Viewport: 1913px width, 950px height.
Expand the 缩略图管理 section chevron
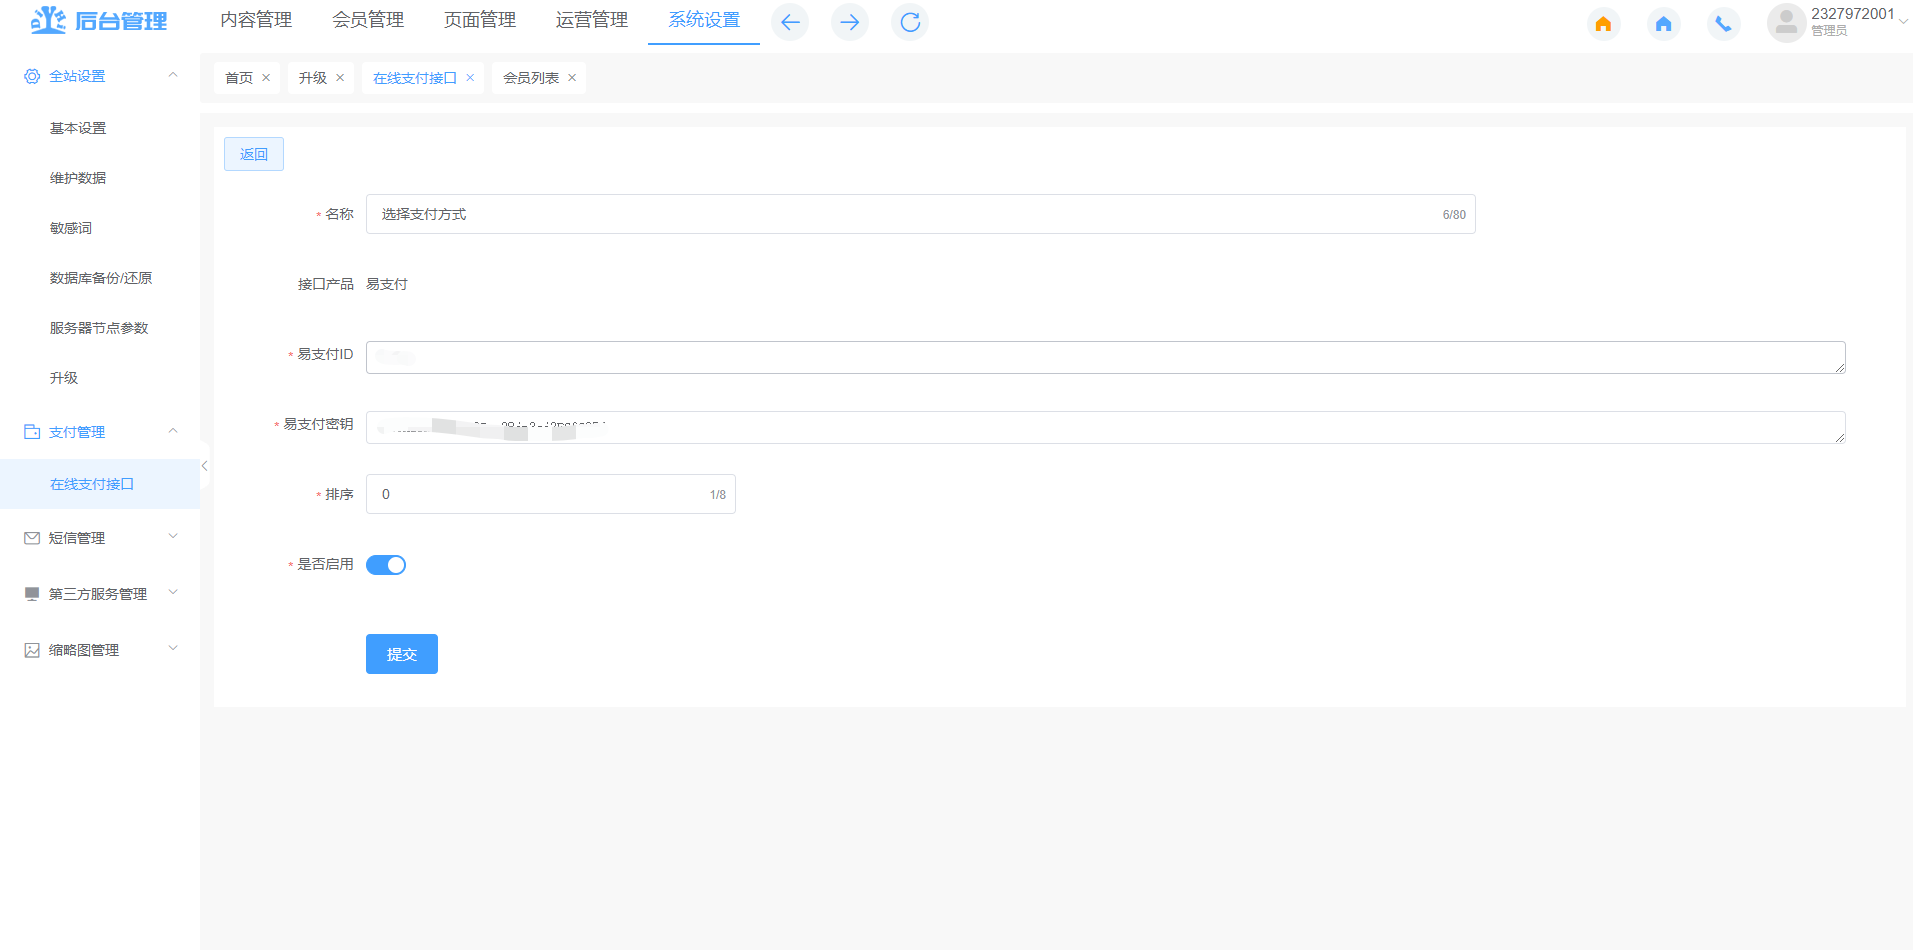click(173, 649)
